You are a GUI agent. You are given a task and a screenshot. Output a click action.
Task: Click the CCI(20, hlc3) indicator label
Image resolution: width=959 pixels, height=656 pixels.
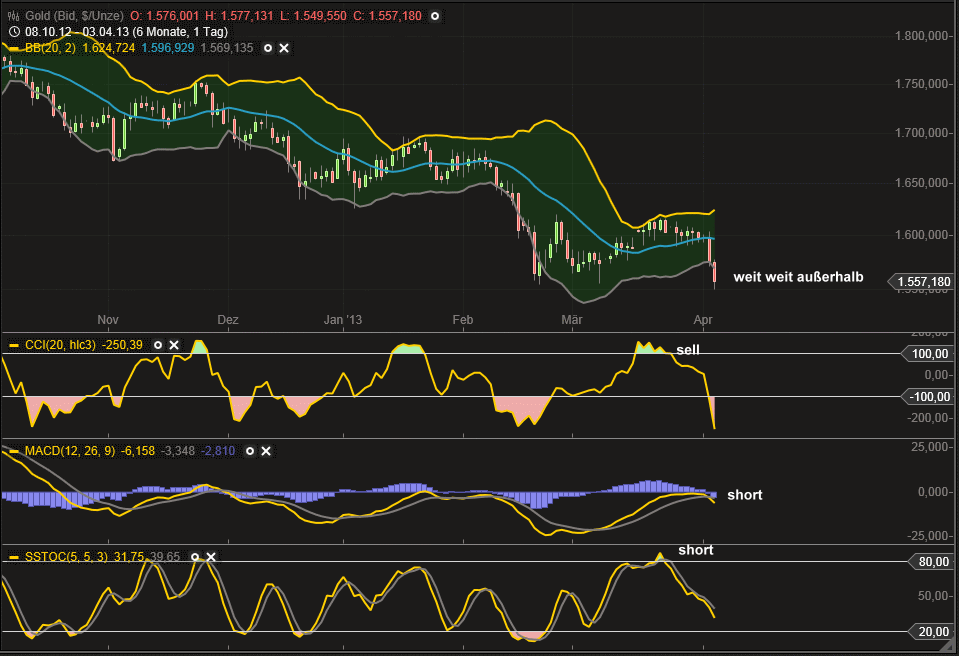60,345
